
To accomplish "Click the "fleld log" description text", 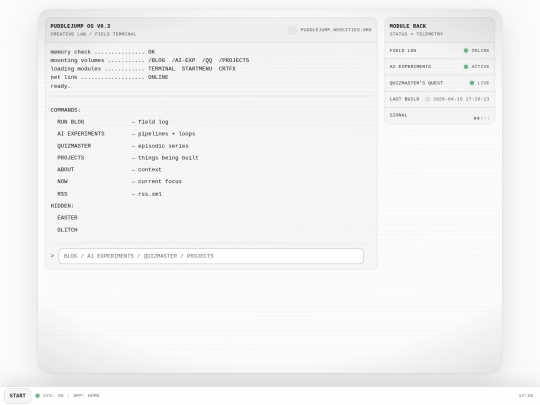I will (x=153, y=122).
